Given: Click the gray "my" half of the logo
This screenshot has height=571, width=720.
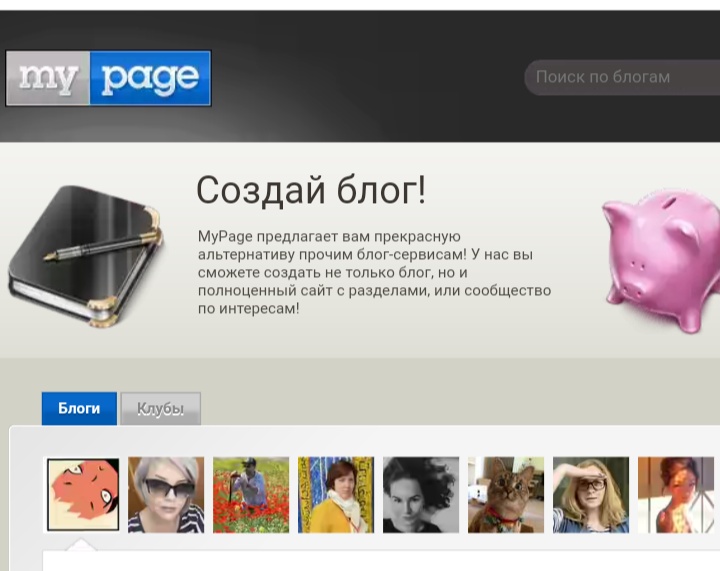Looking at the screenshot, I should point(48,78).
